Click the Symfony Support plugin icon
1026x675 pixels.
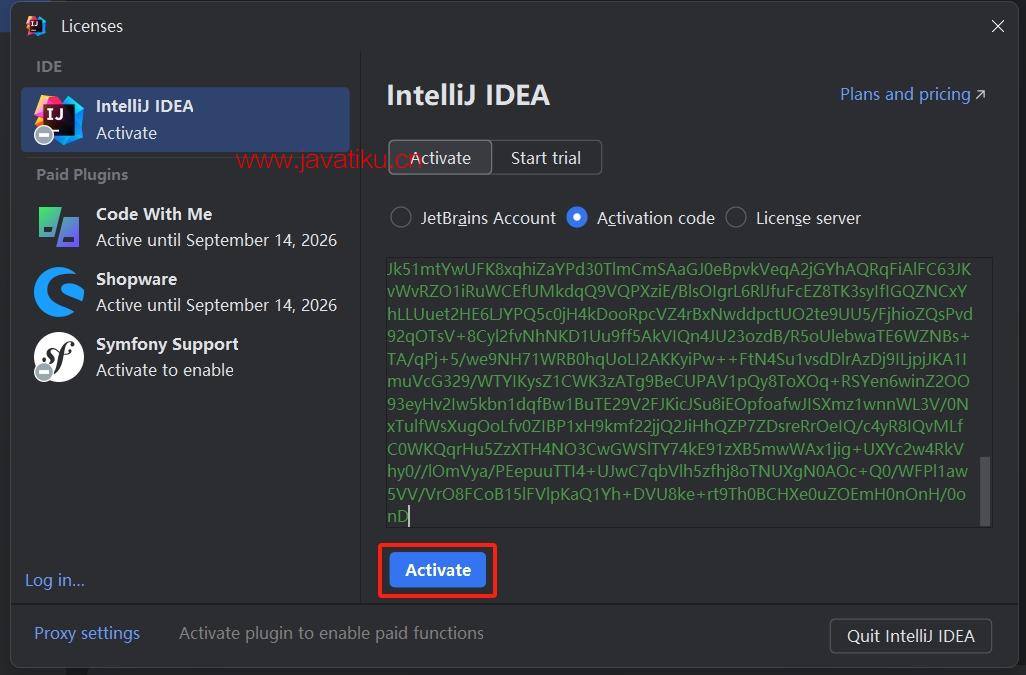pyautogui.click(x=59, y=357)
